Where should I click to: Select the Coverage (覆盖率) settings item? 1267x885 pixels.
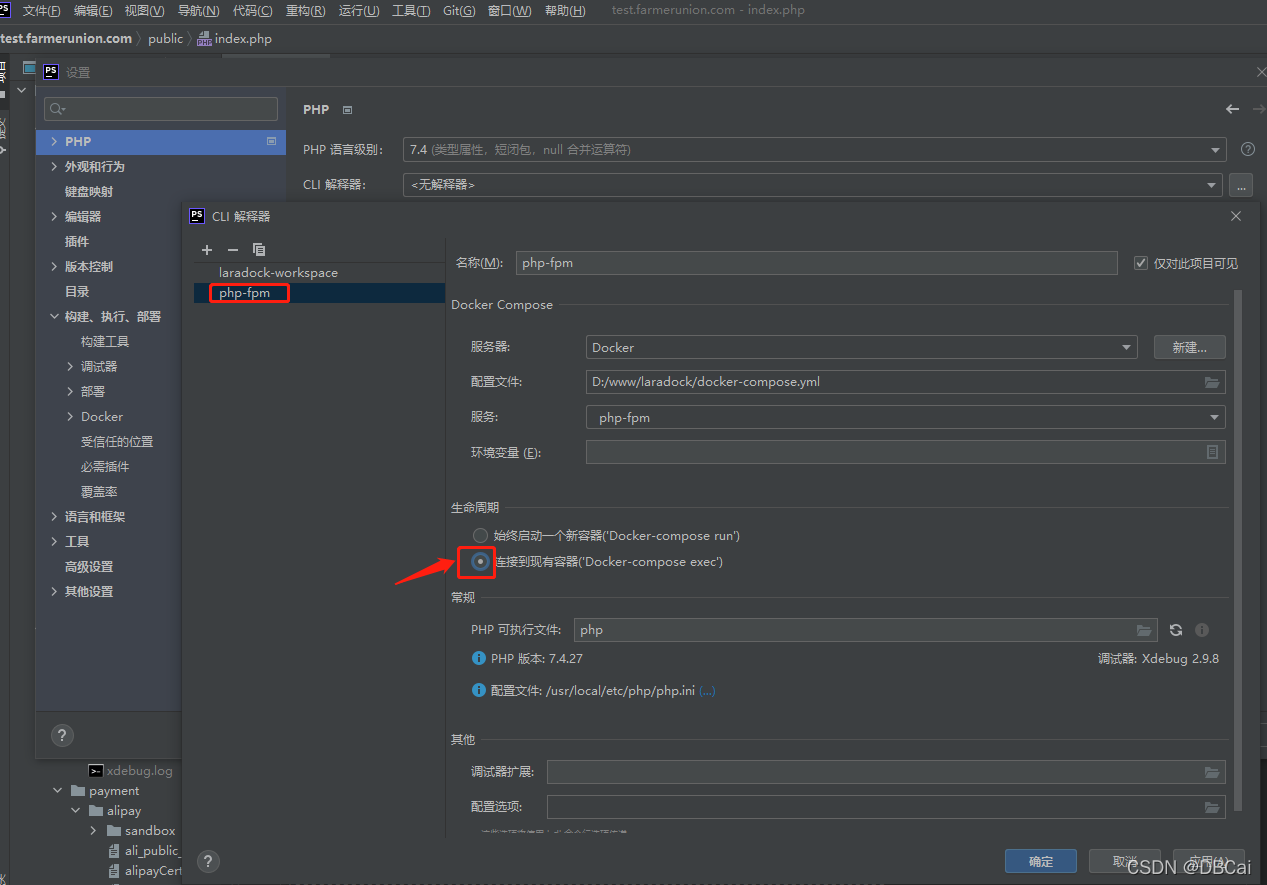pyautogui.click(x=99, y=492)
